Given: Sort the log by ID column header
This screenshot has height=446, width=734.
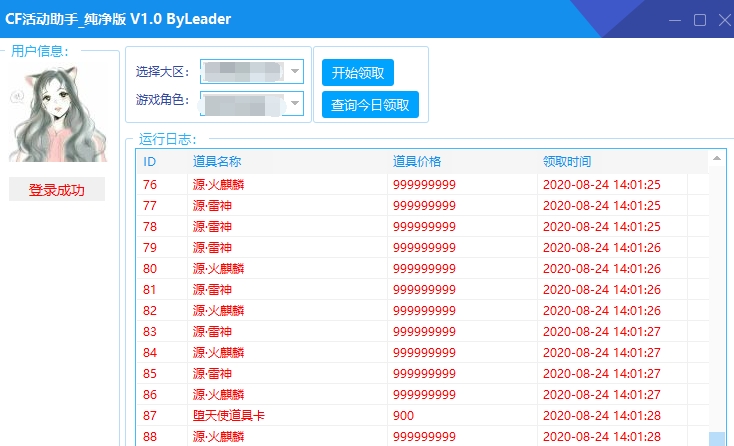Looking at the screenshot, I should pyautogui.click(x=150, y=161).
